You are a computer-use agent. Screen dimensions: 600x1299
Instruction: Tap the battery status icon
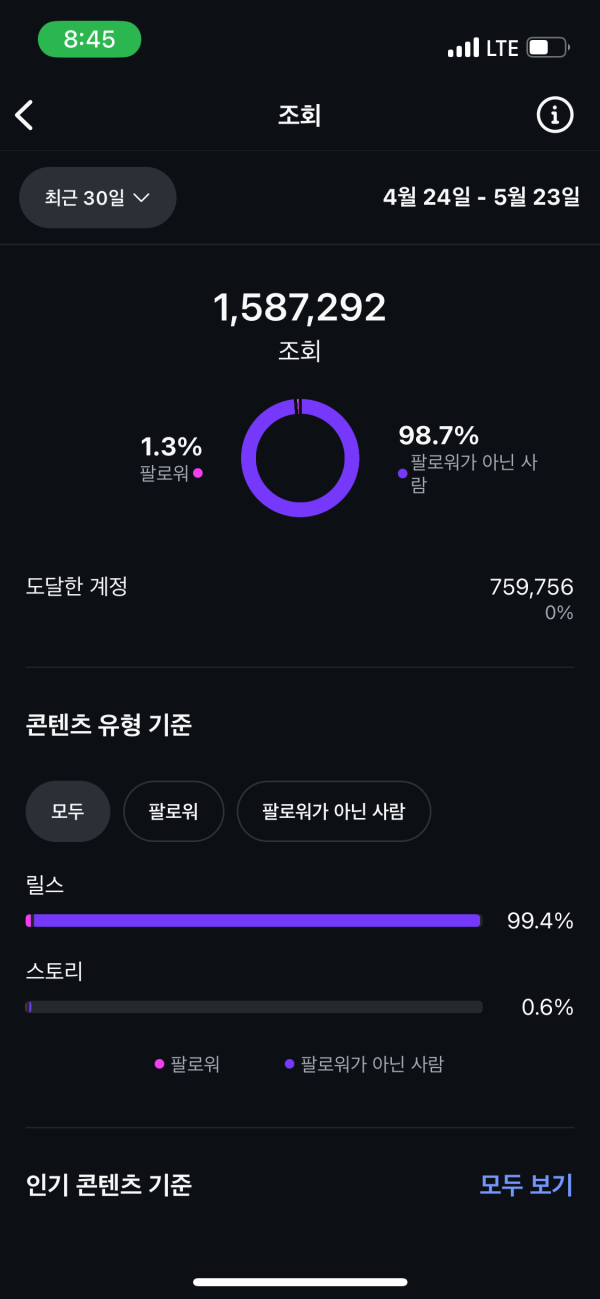click(547, 47)
